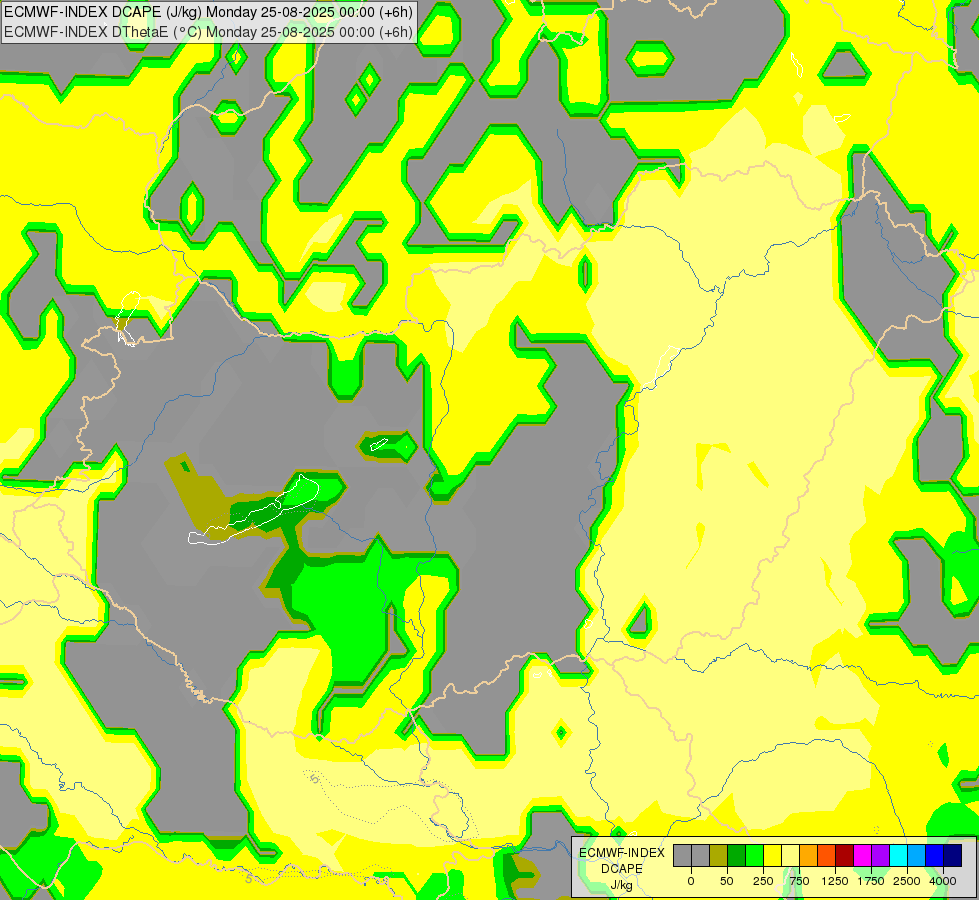This screenshot has height=900, width=979.
Task: Click legend scale value 2500
Action: [x=907, y=881]
